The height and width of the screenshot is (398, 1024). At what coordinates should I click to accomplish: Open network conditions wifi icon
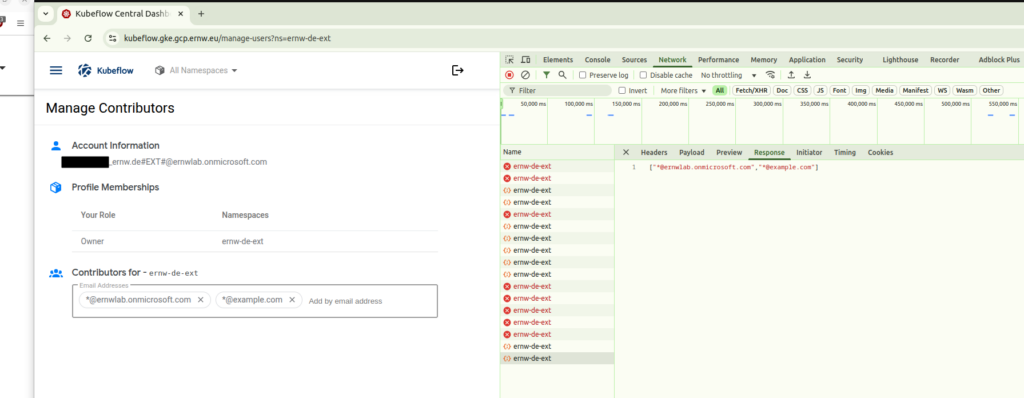click(x=771, y=75)
